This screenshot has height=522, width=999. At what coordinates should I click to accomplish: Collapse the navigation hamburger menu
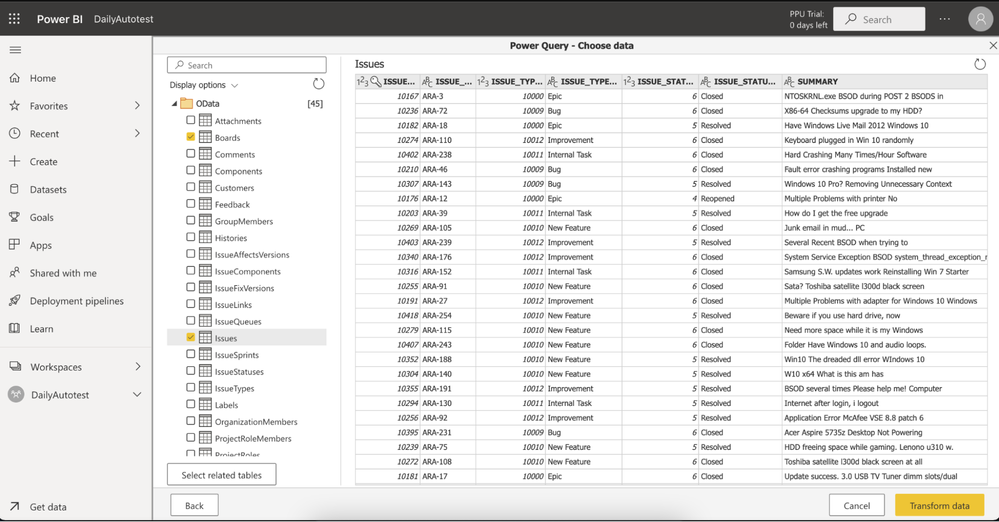pos(15,50)
